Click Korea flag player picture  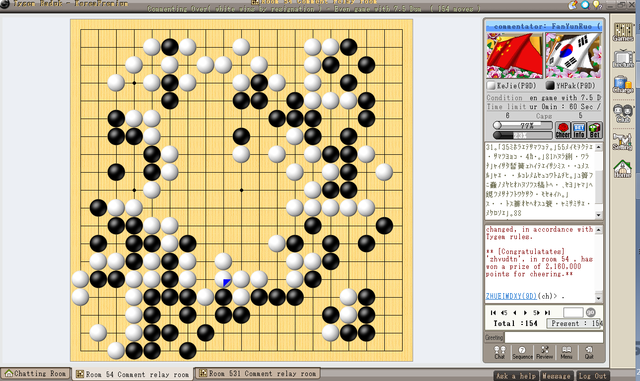tap(573, 55)
